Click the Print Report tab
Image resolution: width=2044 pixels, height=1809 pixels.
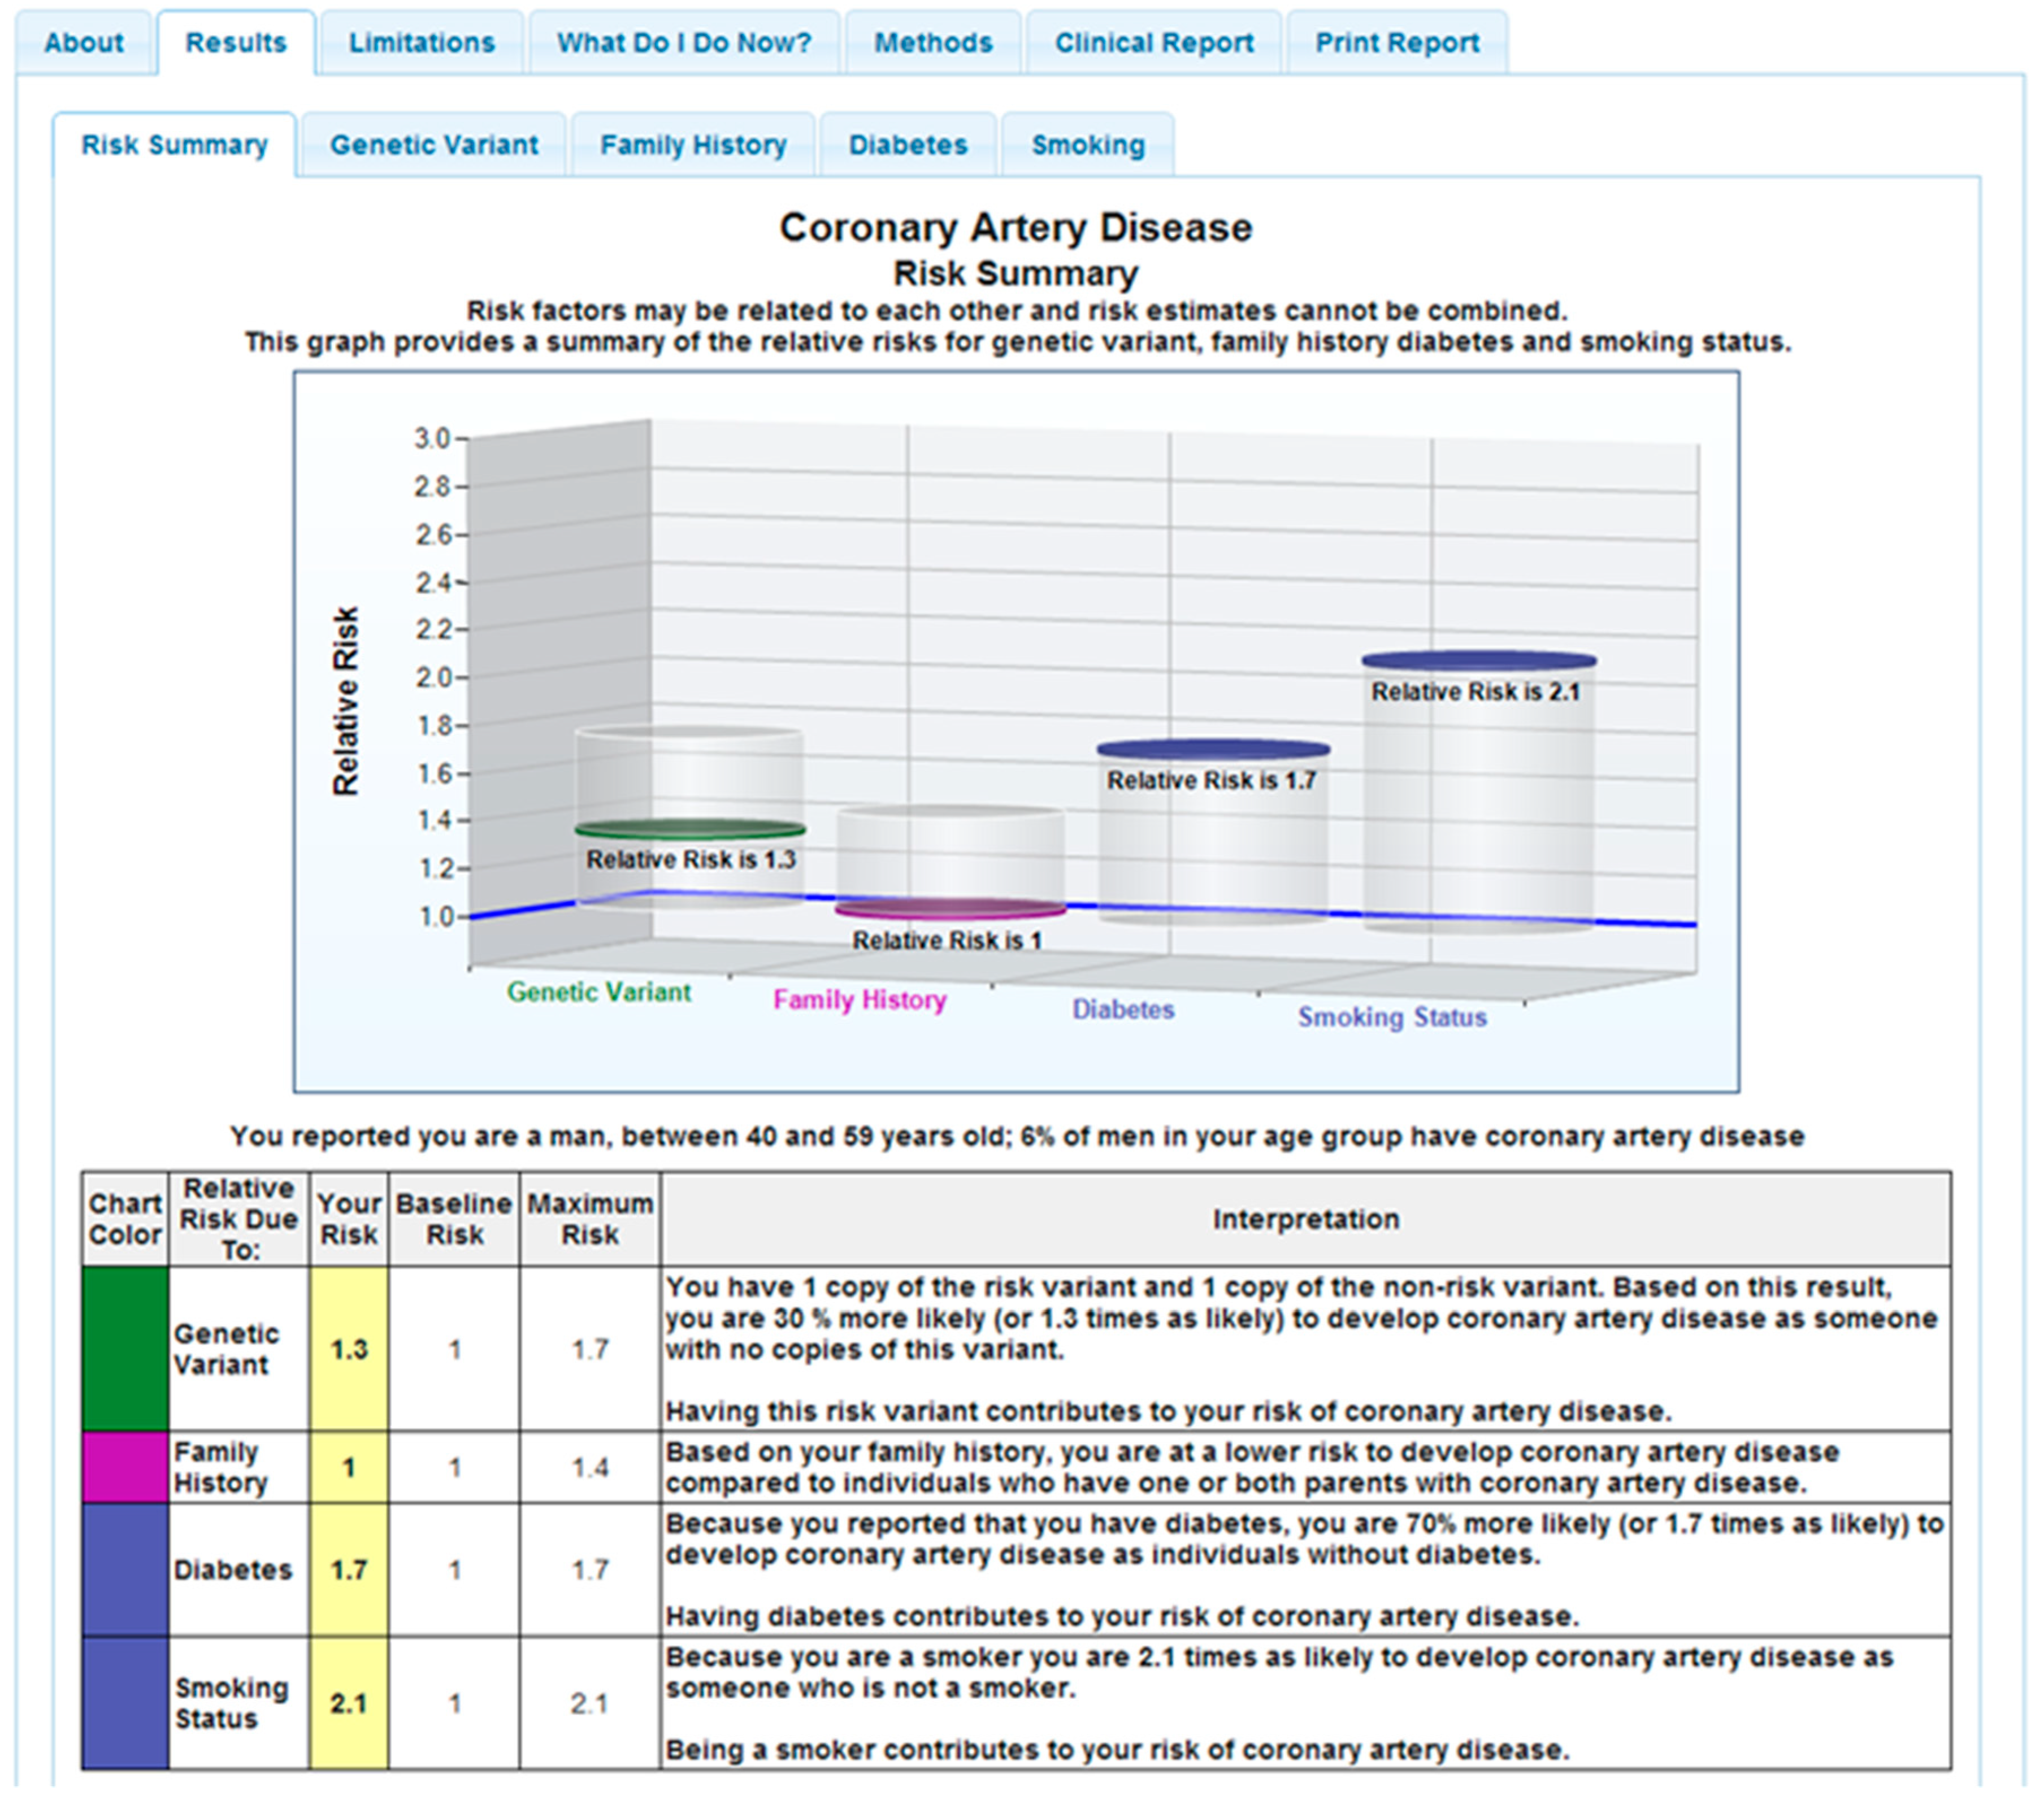pos(1396,43)
